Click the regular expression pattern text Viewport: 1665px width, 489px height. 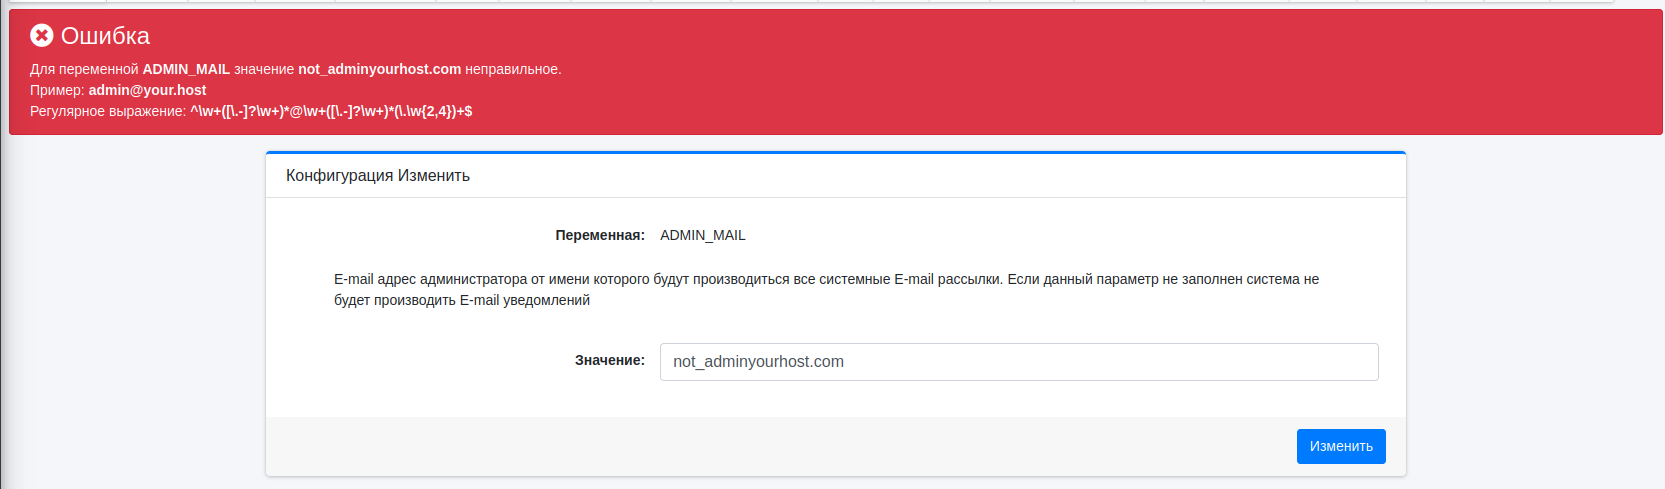coord(331,111)
